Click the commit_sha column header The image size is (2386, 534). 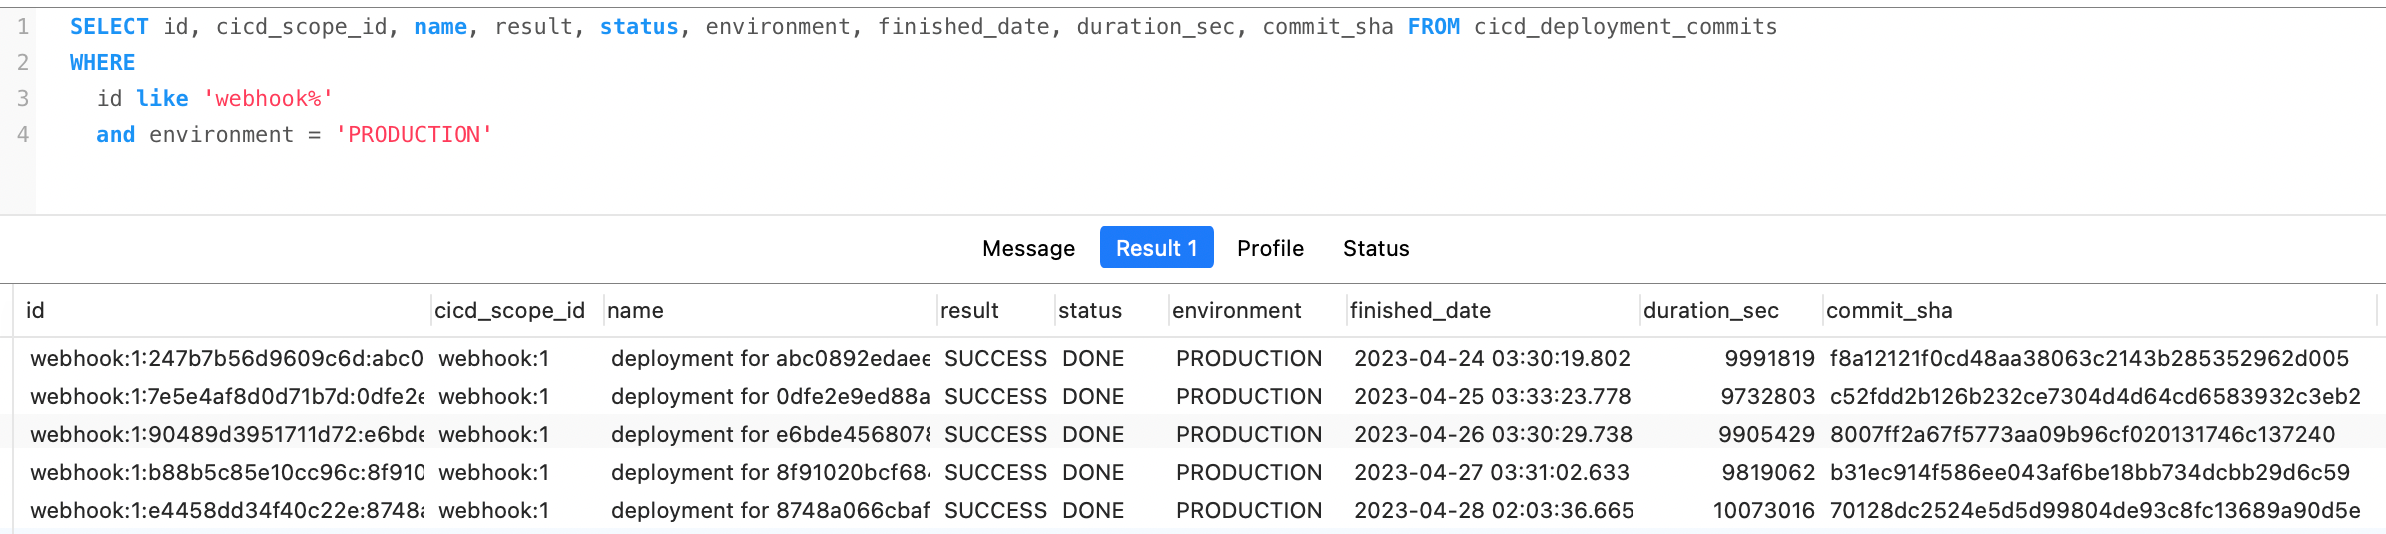(x=1889, y=311)
